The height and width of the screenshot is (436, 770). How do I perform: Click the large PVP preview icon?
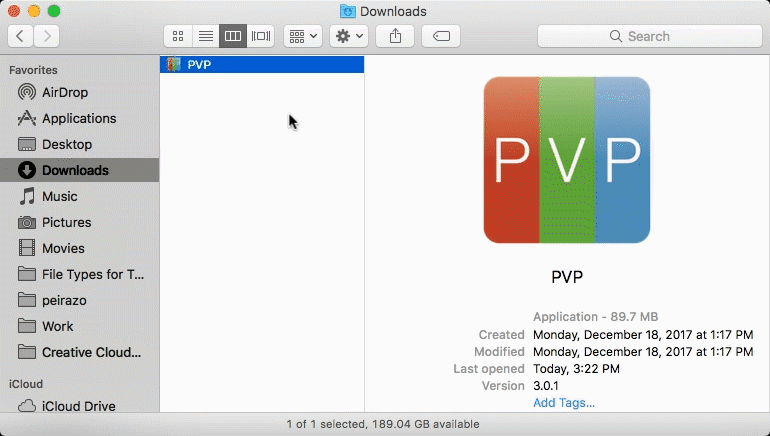[567, 160]
